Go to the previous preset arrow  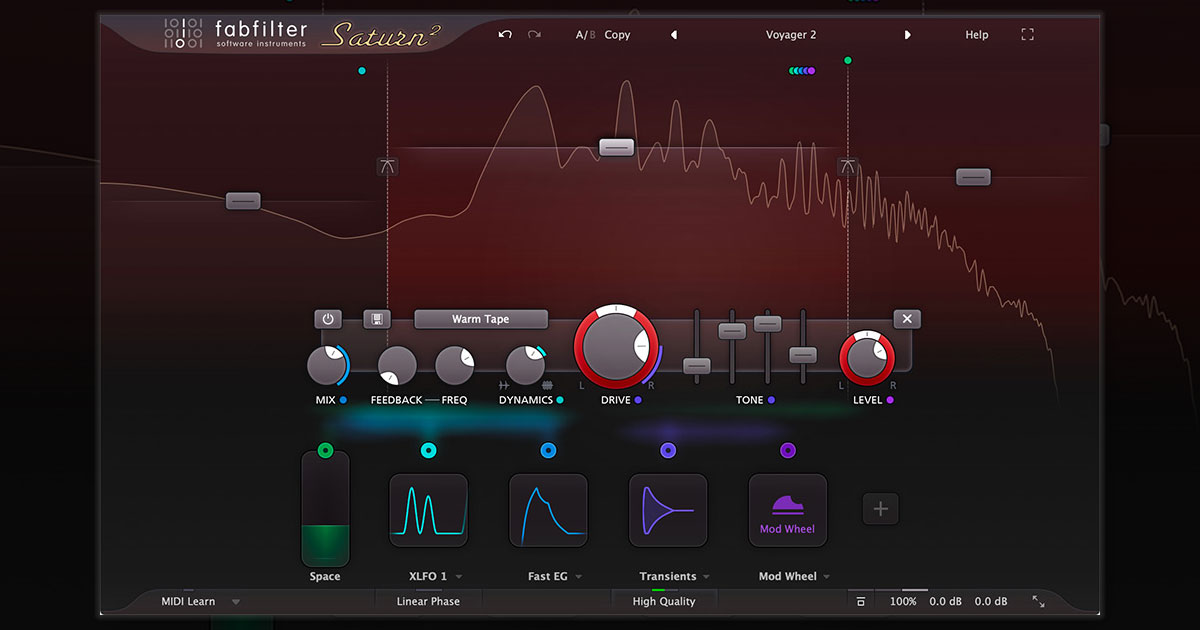point(674,35)
